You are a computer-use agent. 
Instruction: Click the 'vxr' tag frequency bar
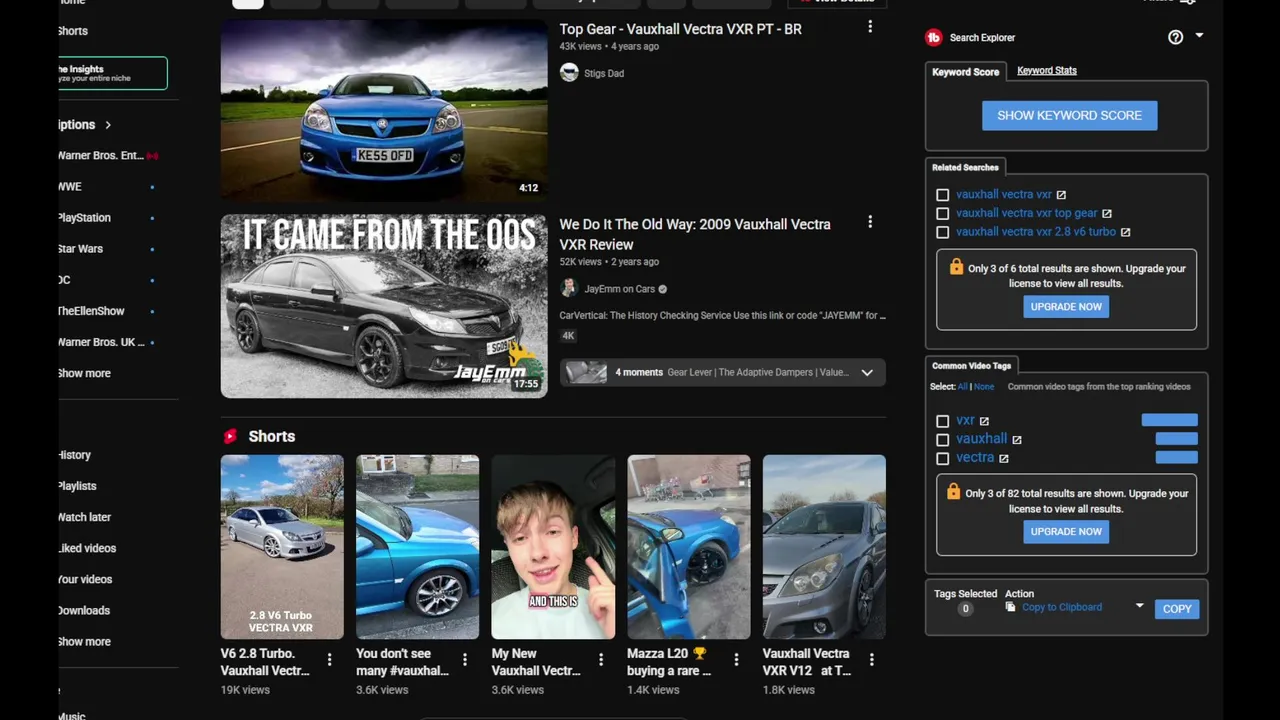coord(1169,420)
